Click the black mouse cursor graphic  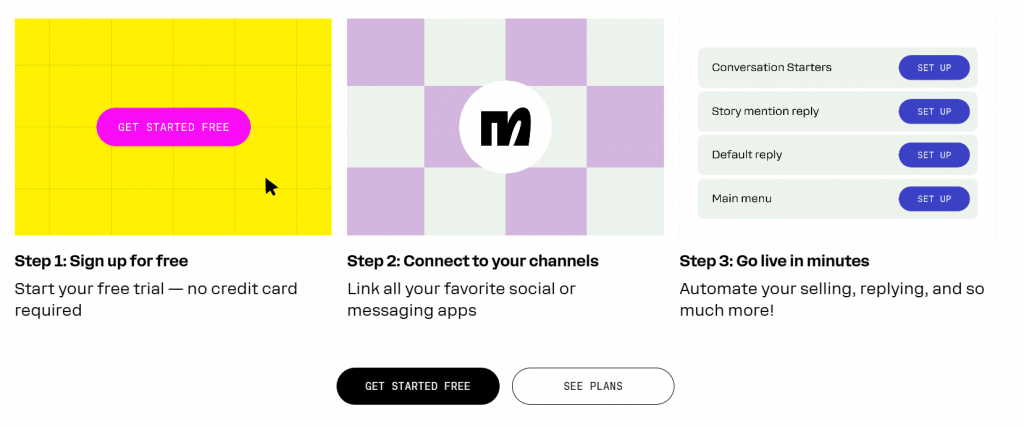pyautogui.click(x=271, y=187)
